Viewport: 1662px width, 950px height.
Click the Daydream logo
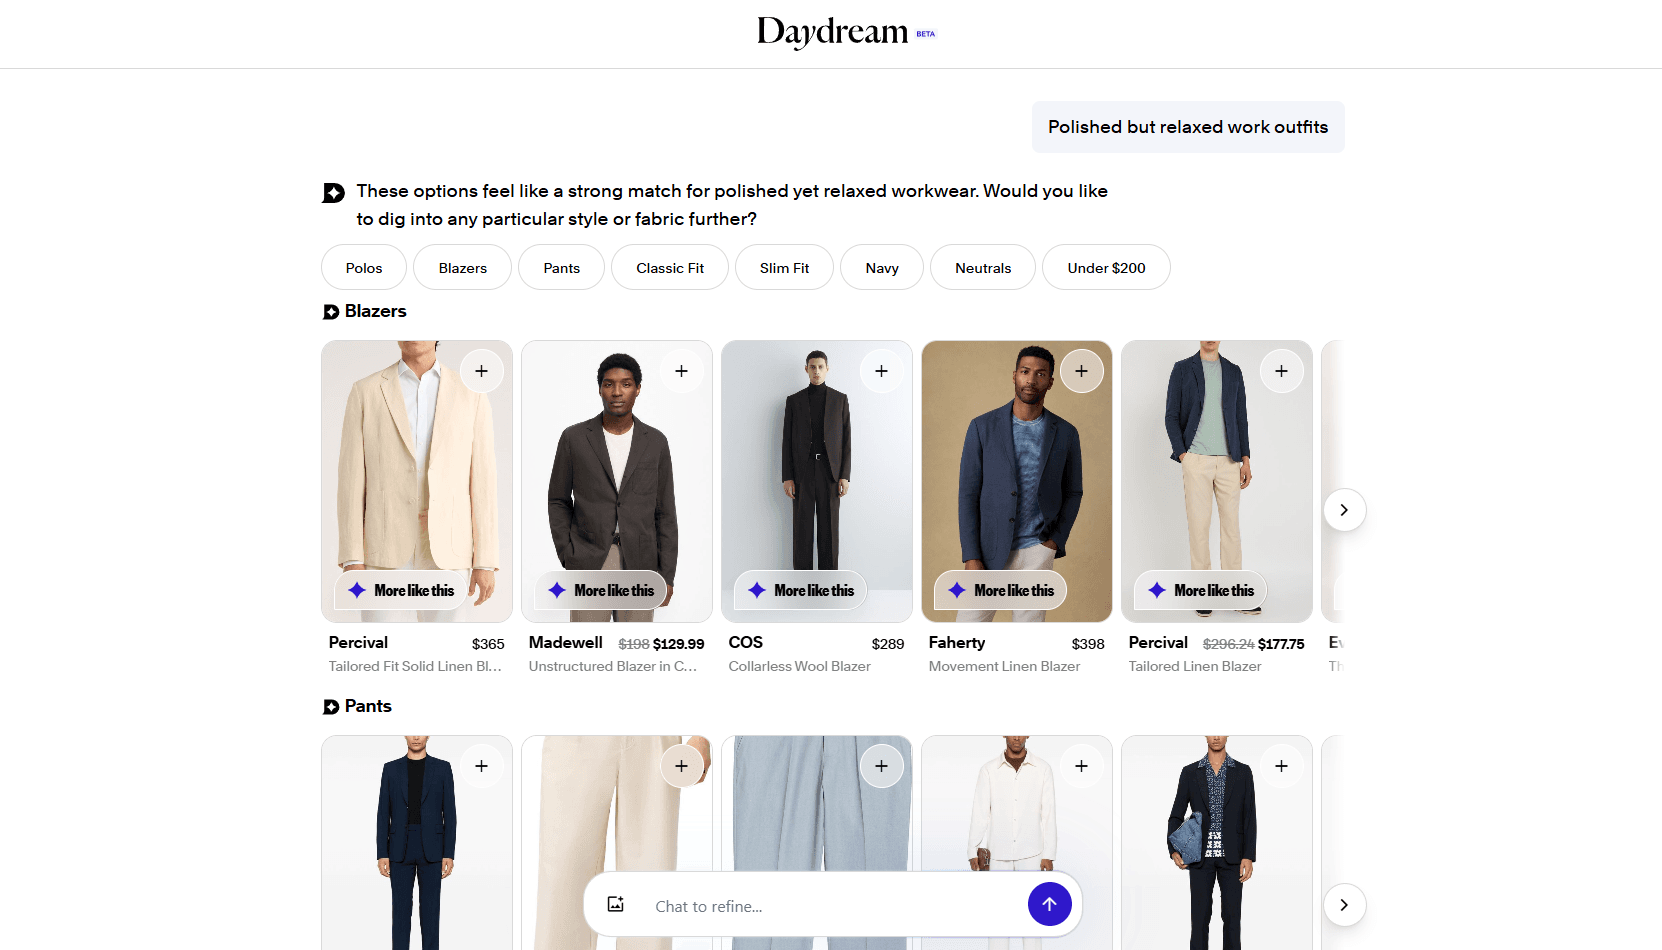pos(833,32)
